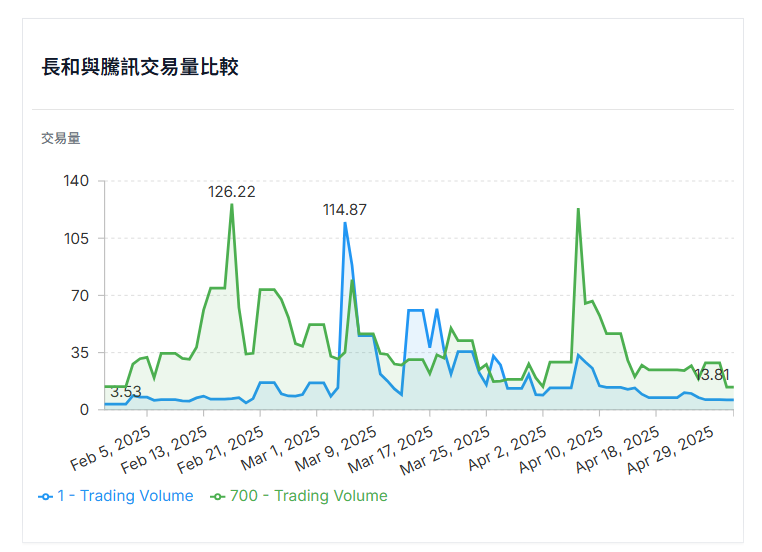The image size is (762, 552).
Task: Click the 70 y-axis tick label
Action: coord(80,295)
